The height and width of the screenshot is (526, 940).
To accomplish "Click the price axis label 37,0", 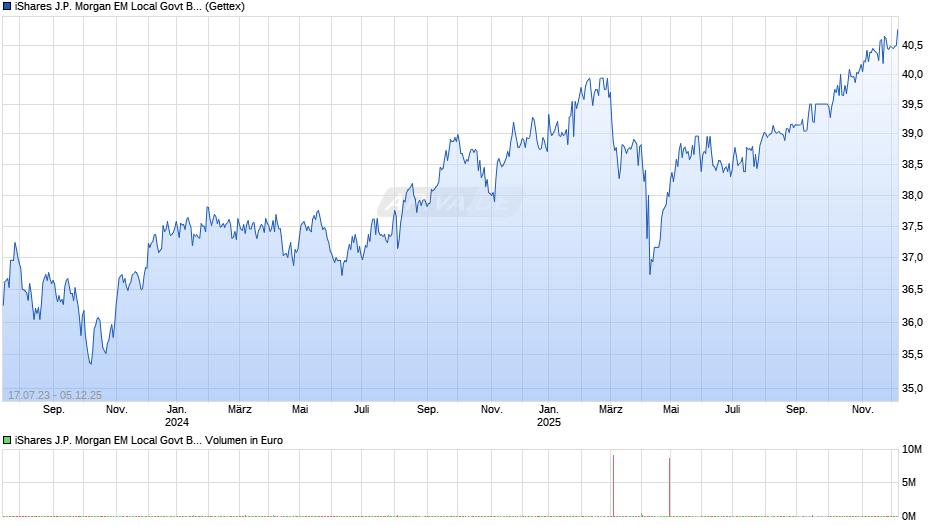I will [x=912, y=258].
